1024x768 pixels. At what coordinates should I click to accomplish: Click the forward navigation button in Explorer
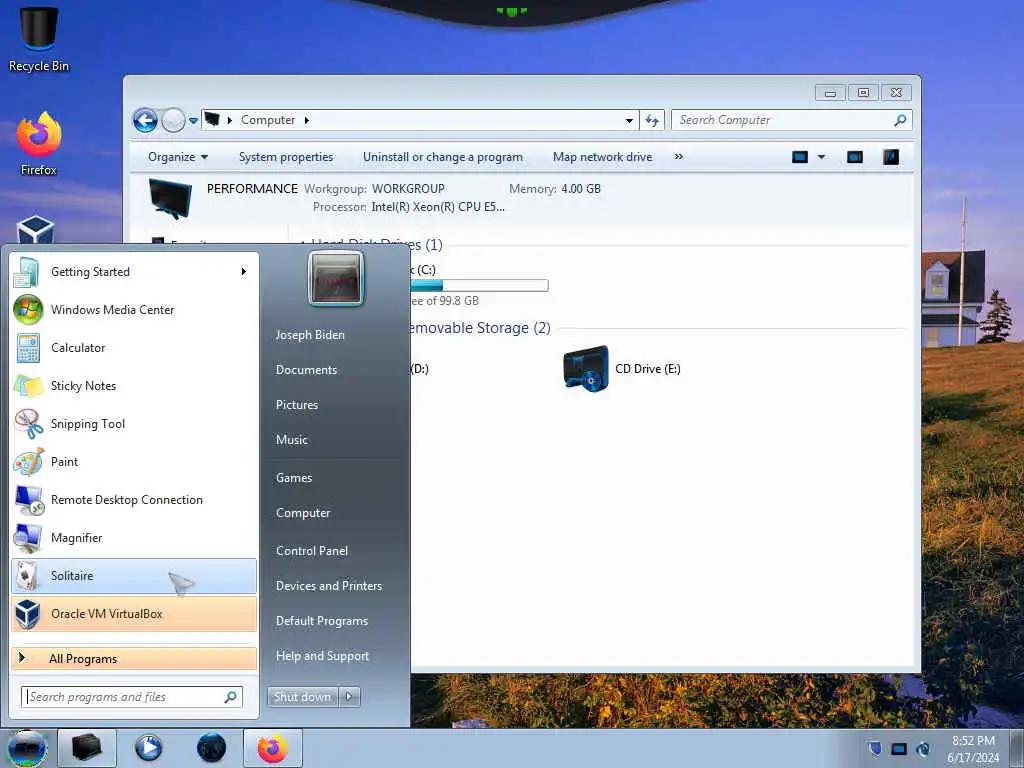(x=173, y=120)
